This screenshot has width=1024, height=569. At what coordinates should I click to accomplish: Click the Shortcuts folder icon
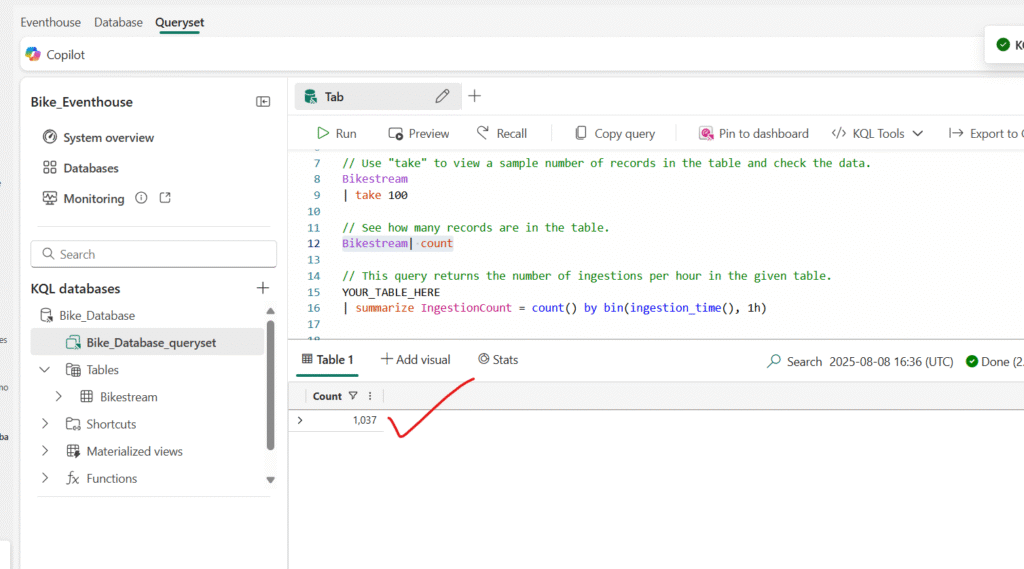point(73,424)
